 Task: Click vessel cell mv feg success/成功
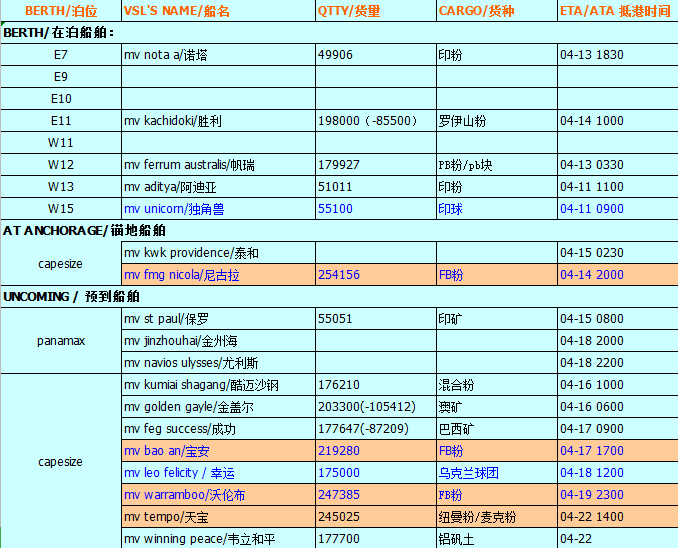[218, 429]
